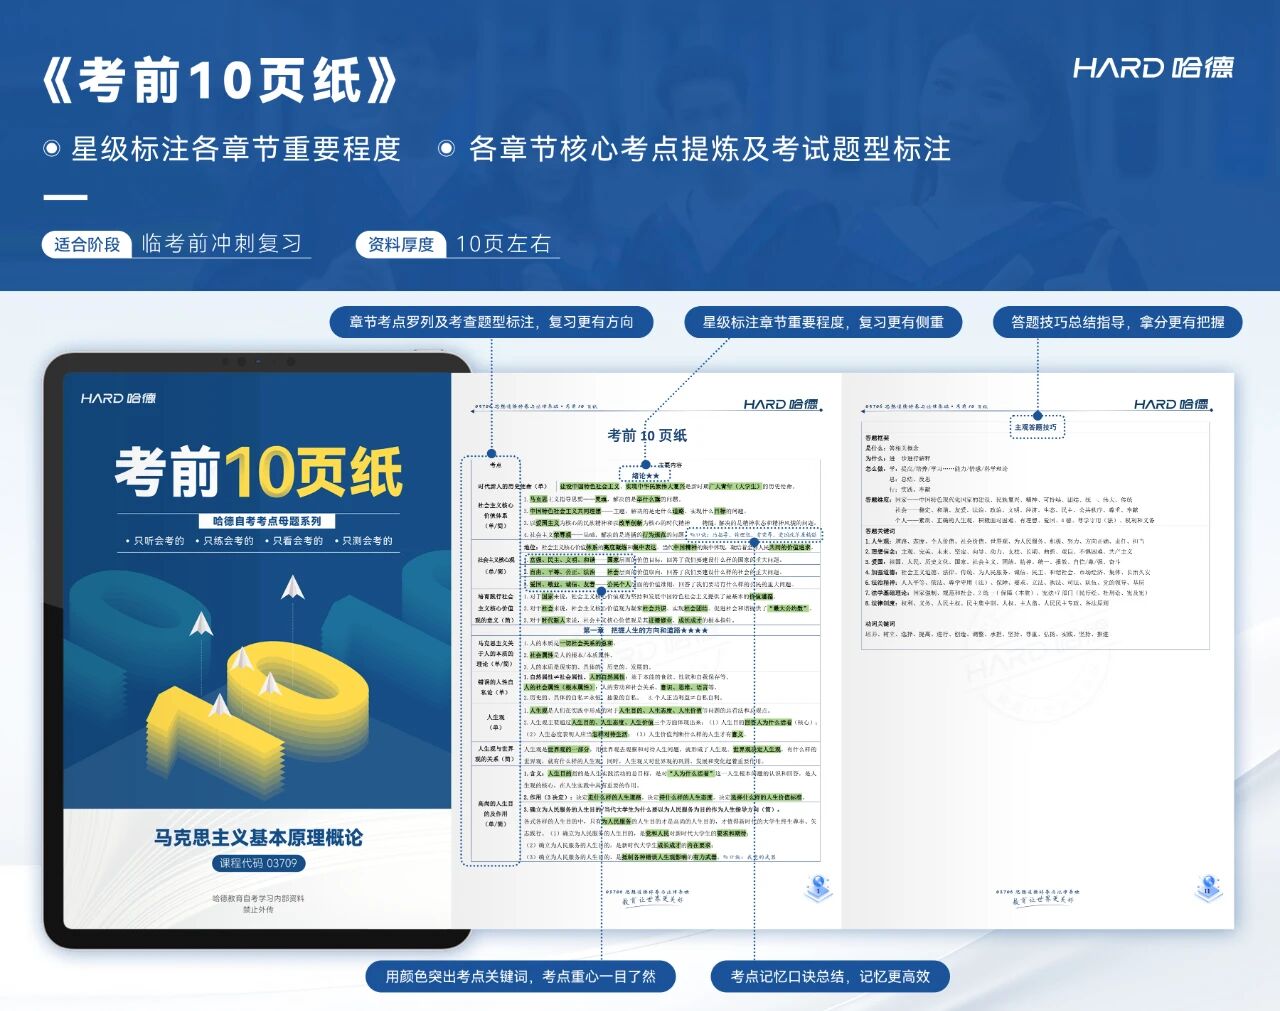Click the 答题技巧总结指导 callout
Image resolution: width=1280 pixels, height=1011 pixels.
pos(1118,322)
